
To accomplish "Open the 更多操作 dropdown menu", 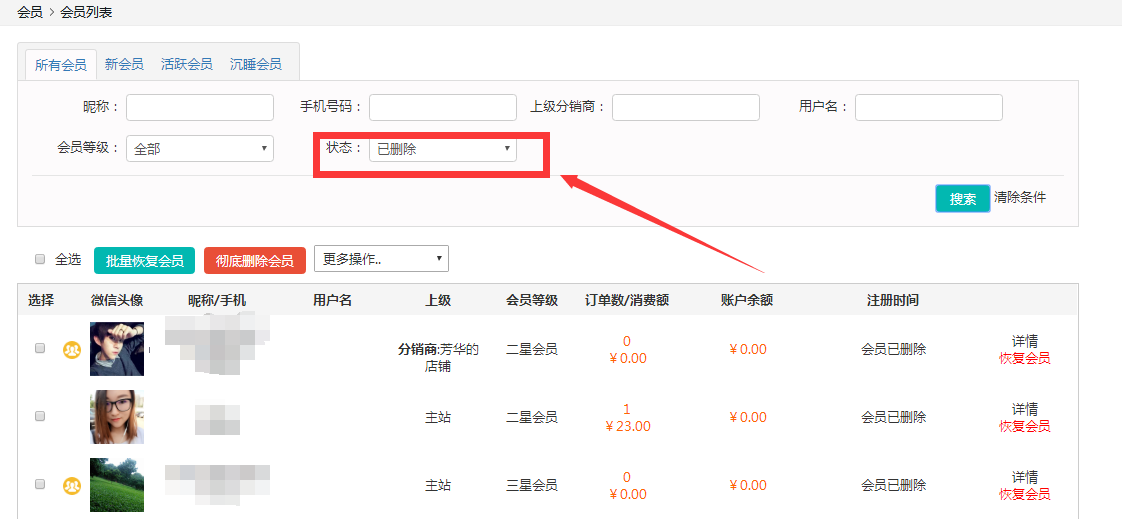I will 381,259.
